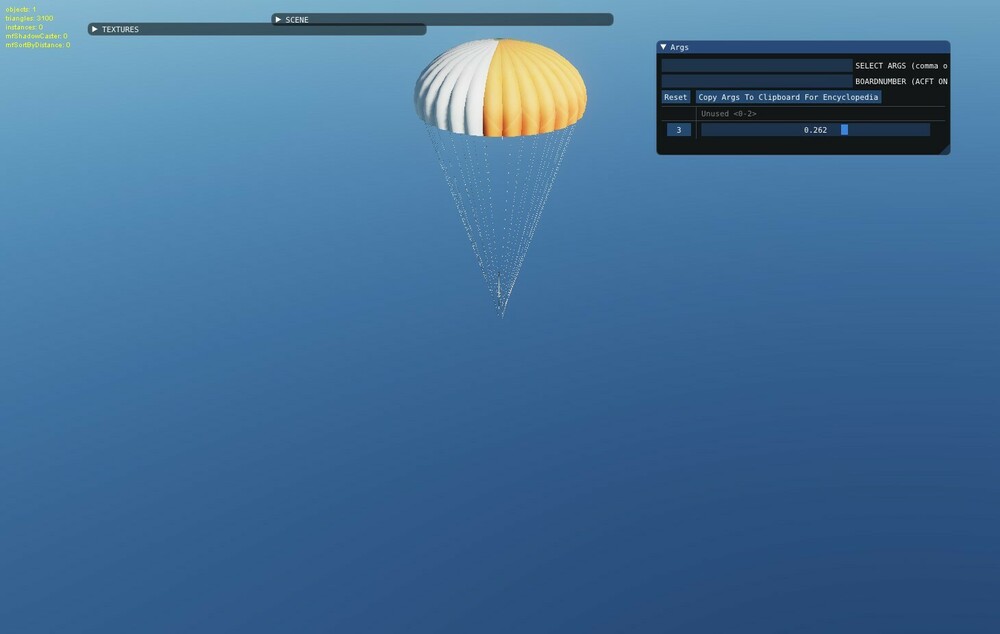The width and height of the screenshot is (1000, 634).
Task: Click the SCENE disclosure arrow icon
Action: [x=277, y=19]
